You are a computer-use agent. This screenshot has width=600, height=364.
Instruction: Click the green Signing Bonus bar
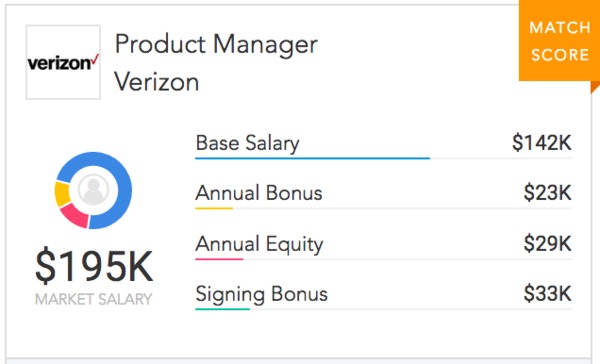222,309
